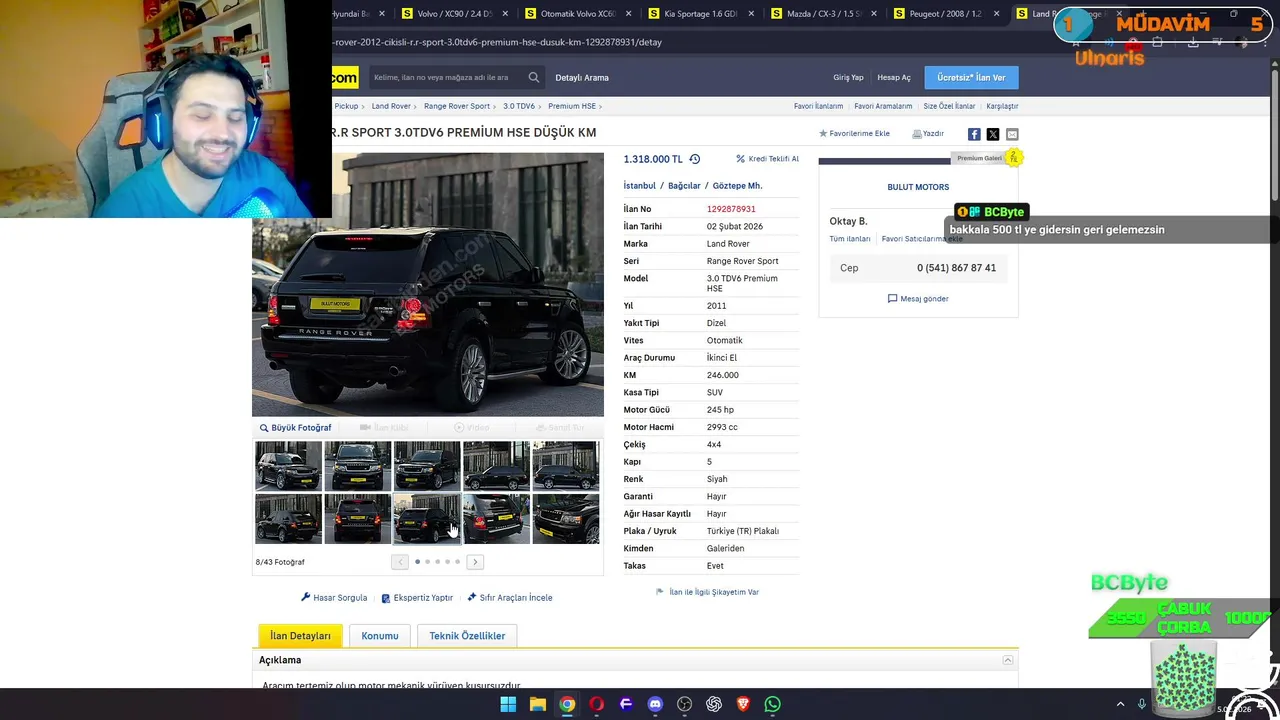Select Premium HSE breadcrumb
Viewport: 1280px width, 720px height.
click(x=572, y=106)
